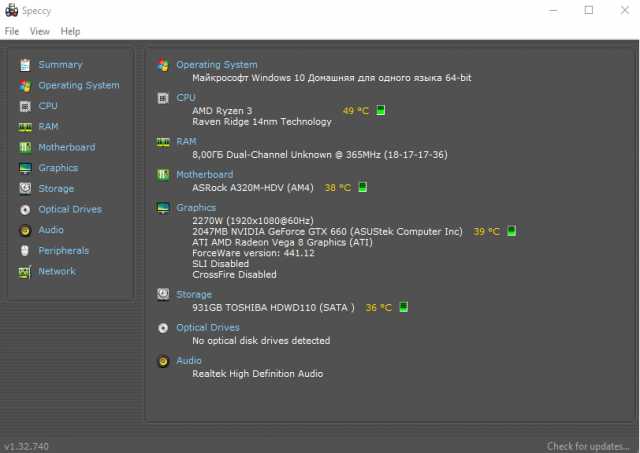
Task: Open Peripherals section from sidebar
Action: pyautogui.click(x=63, y=251)
